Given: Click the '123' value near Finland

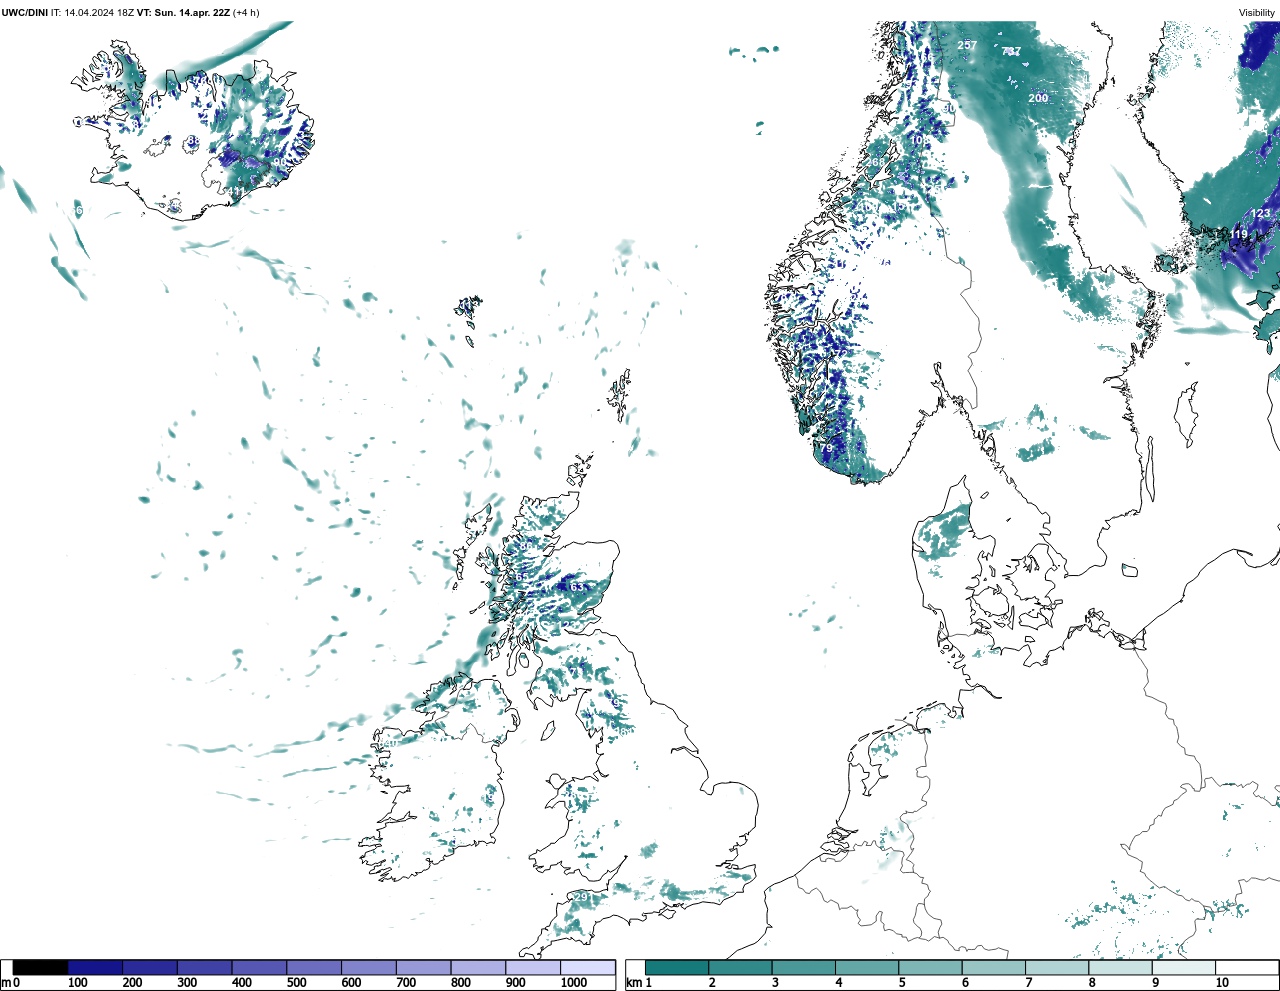Looking at the screenshot, I should pyautogui.click(x=1260, y=213).
